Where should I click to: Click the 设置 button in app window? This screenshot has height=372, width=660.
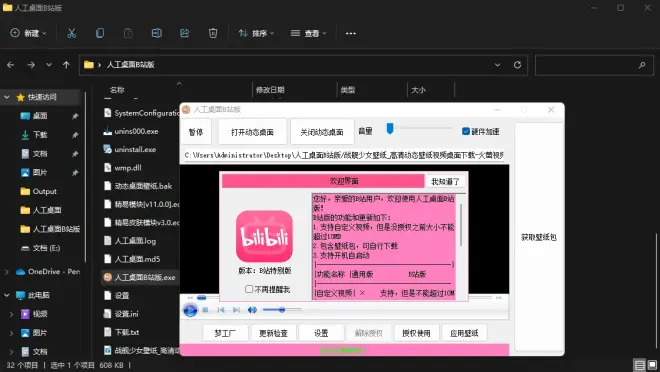point(322,333)
